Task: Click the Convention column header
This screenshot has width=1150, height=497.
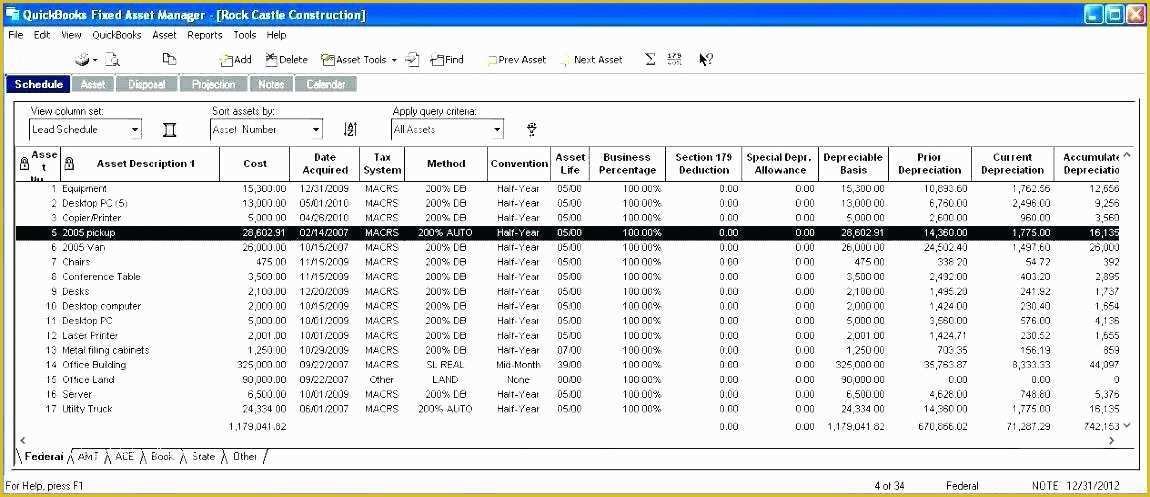Action: tap(519, 164)
